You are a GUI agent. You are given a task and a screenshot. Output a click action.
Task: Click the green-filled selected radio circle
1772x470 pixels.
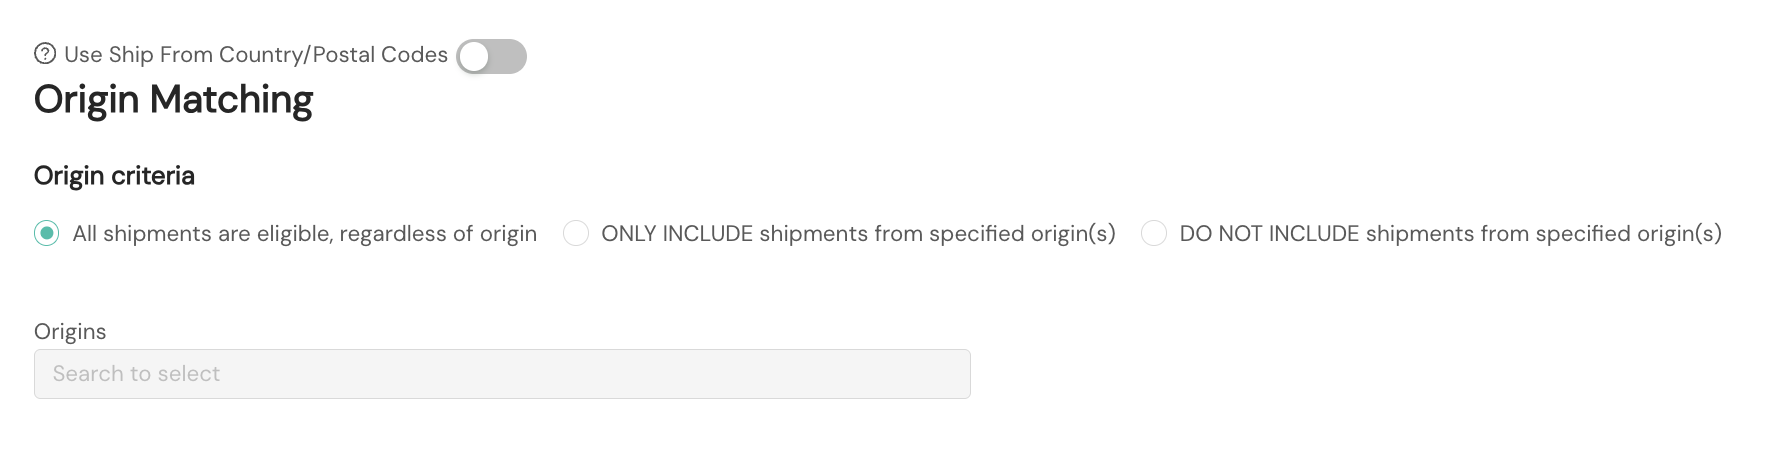tap(47, 233)
